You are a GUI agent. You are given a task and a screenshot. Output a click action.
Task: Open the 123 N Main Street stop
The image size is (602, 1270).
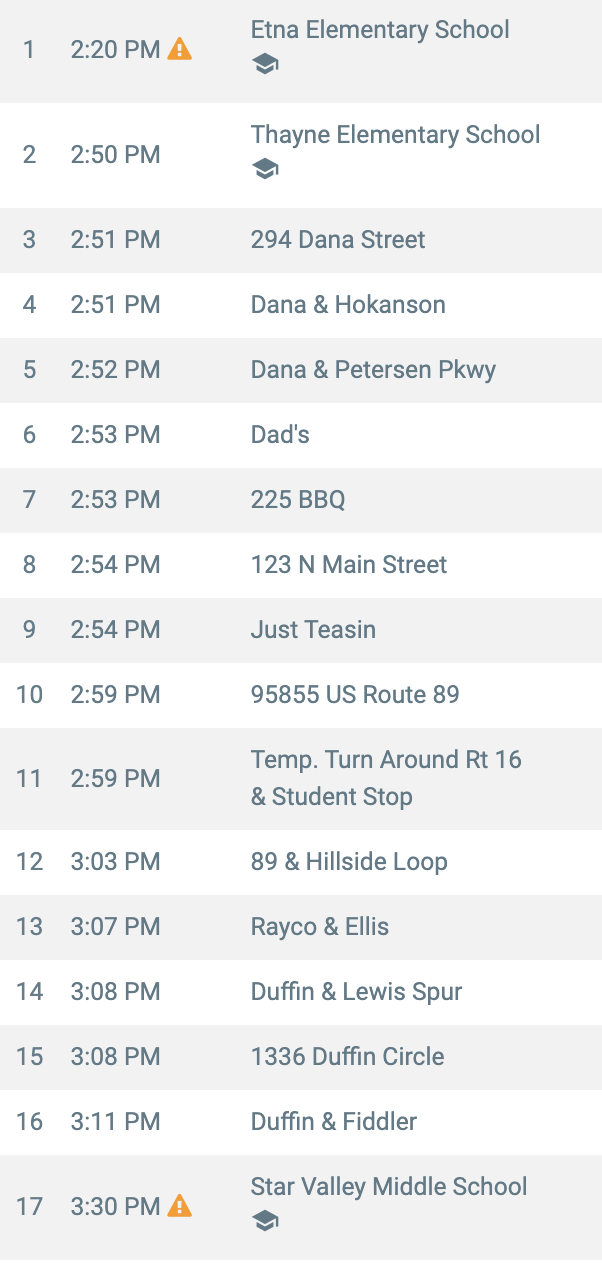(x=349, y=565)
